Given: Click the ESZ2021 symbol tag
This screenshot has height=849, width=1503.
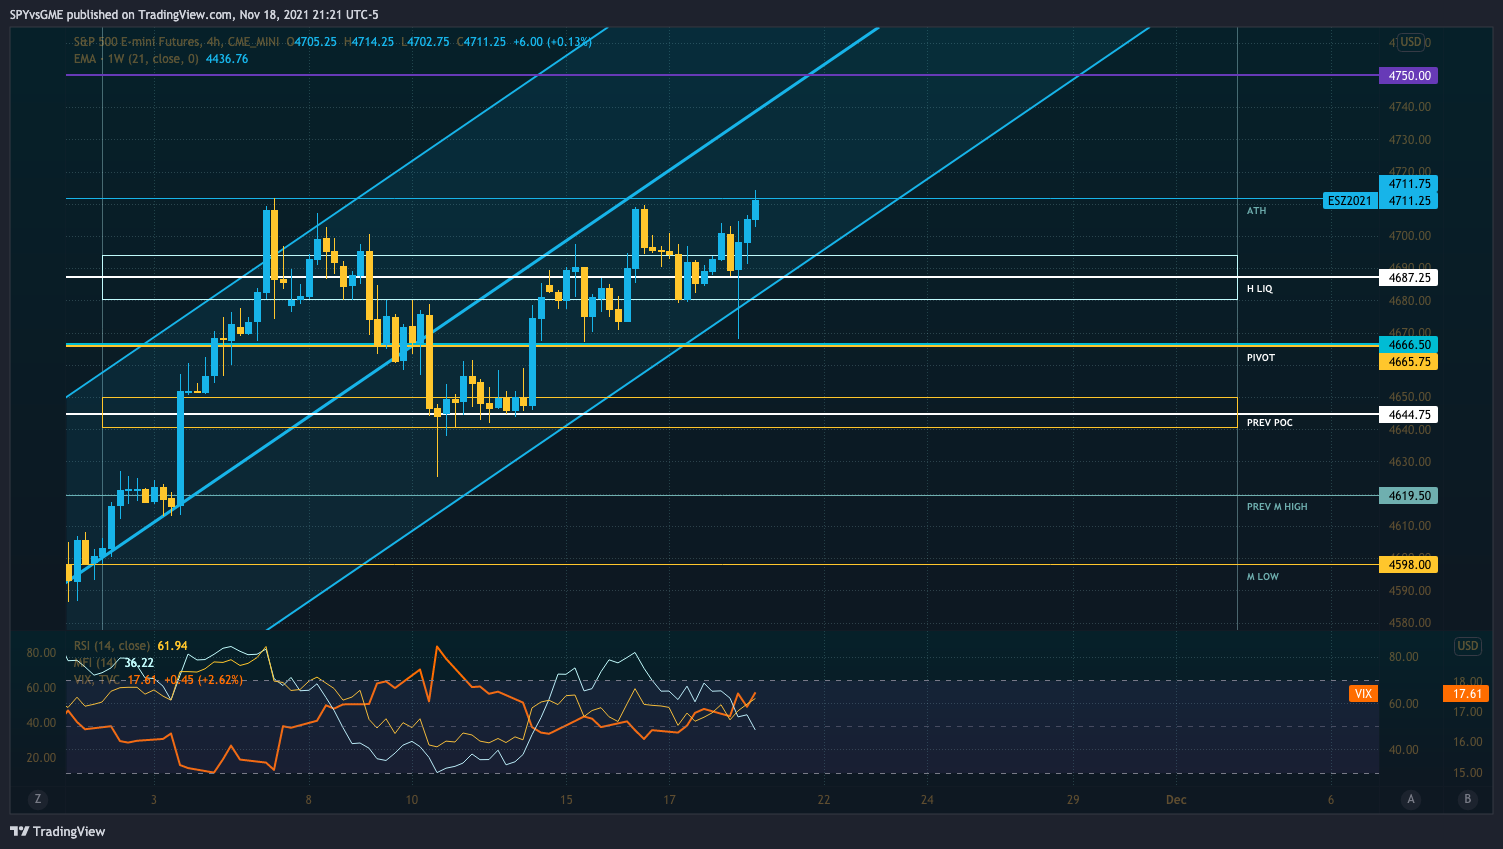Looking at the screenshot, I should (x=1350, y=201).
